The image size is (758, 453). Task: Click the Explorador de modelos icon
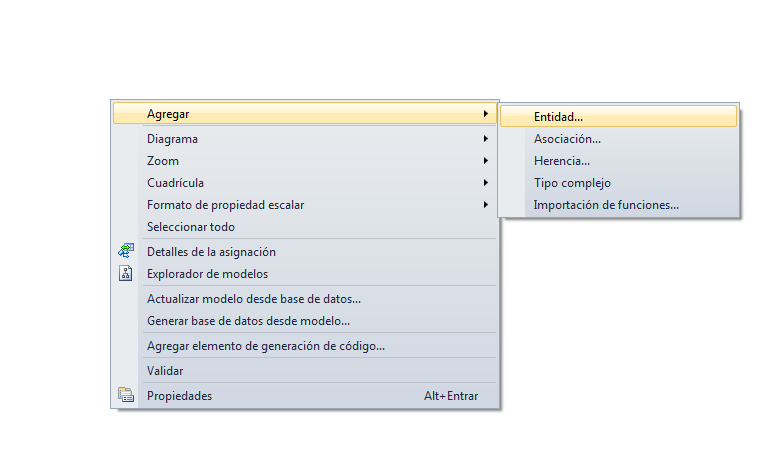pyautogui.click(x=126, y=273)
